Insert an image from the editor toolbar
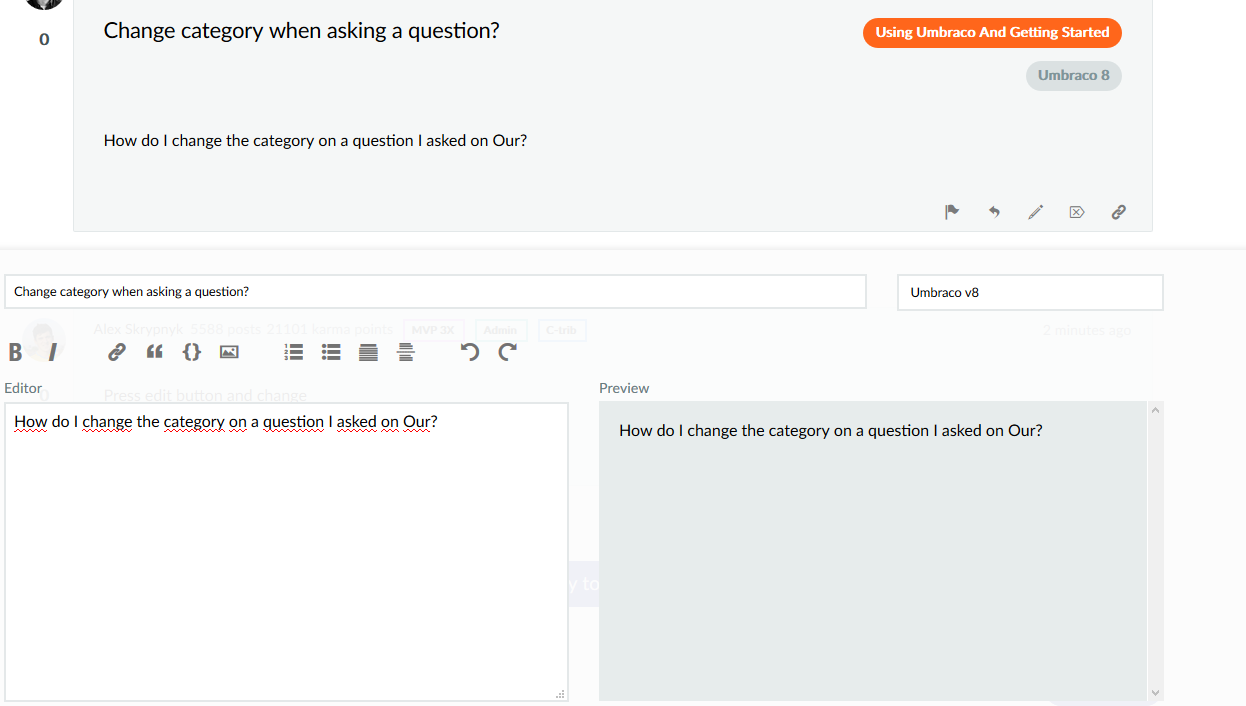The height and width of the screenshot is (706, 1246). coord(229,352)
